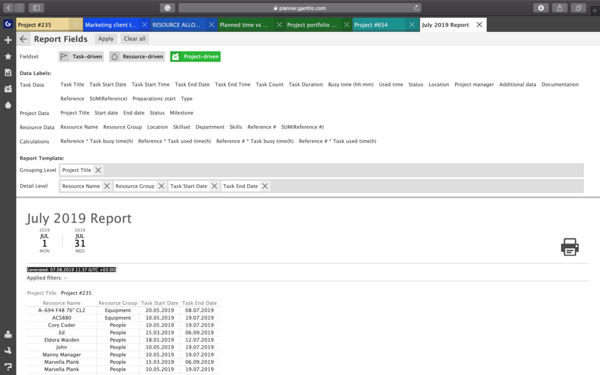Image resolution: width=600 pixels, height=375 pixels.
Task: Click the Clear all button
Action: pyautogui.click(x=134, y=39)
